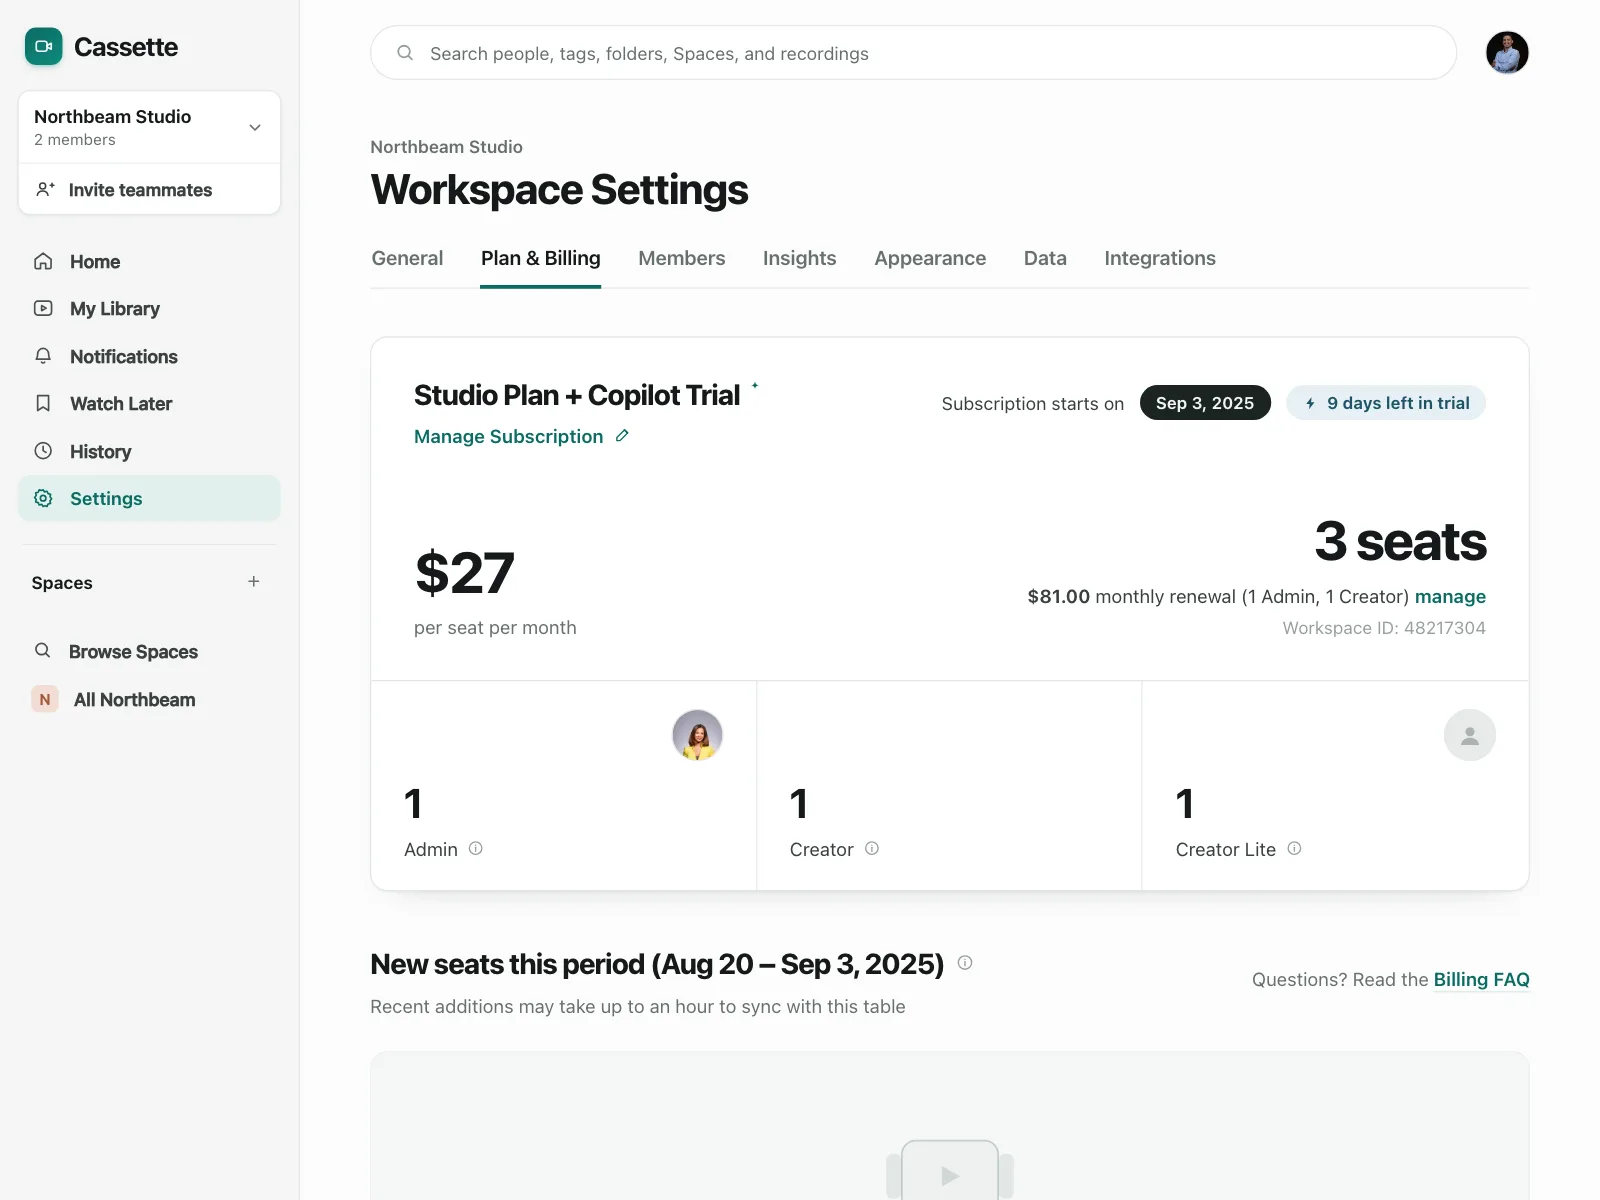Image resolution: width=1600 pixels, height=1200 pixels.
Task: Open Notifications in sidebar
Action: (149, 356)
